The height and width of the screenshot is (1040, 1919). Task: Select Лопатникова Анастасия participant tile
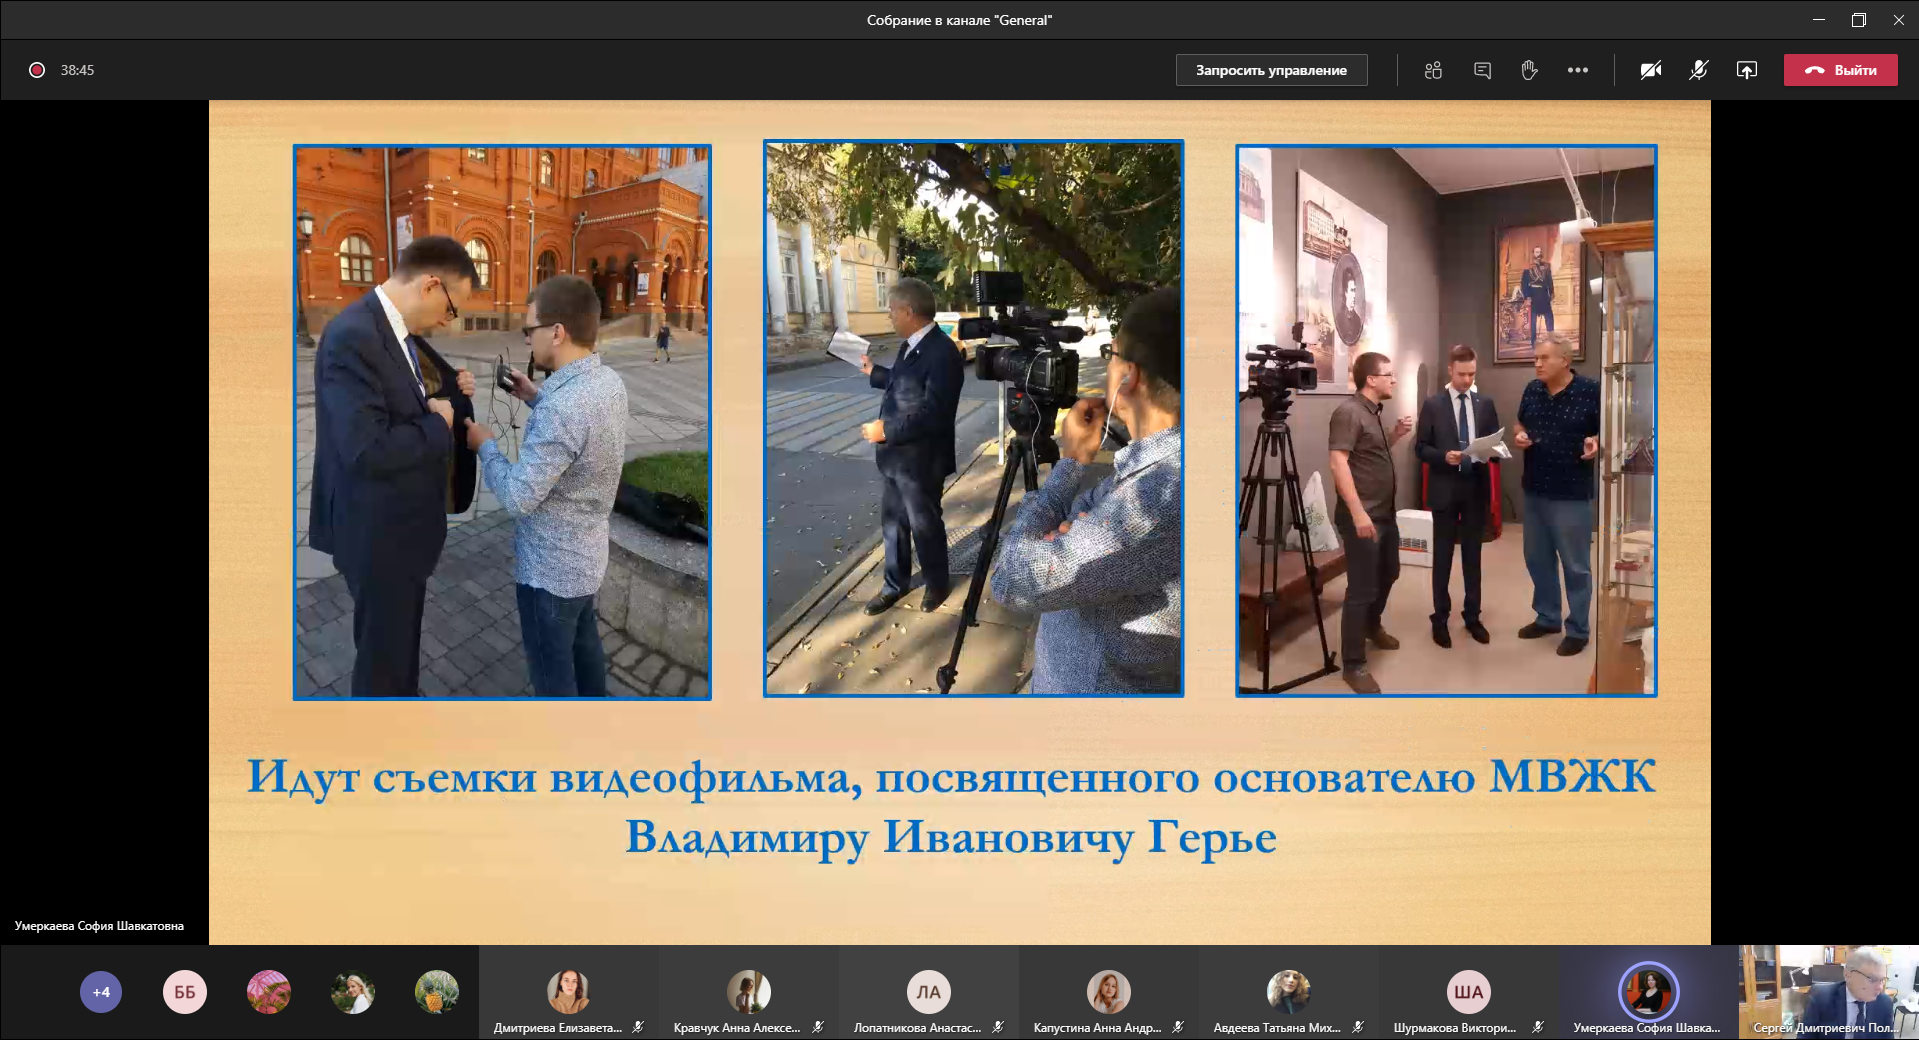[x=928, y=993]
